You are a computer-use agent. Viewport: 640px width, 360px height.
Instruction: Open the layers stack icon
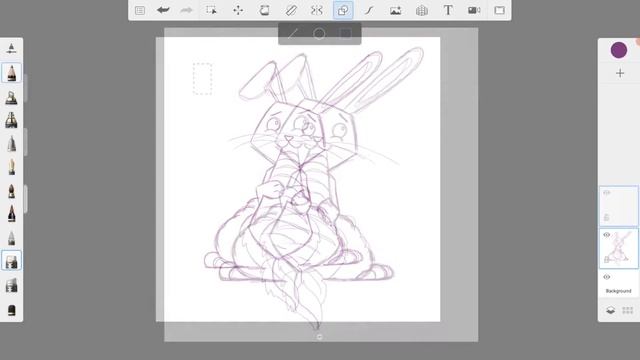coord(611,311)
